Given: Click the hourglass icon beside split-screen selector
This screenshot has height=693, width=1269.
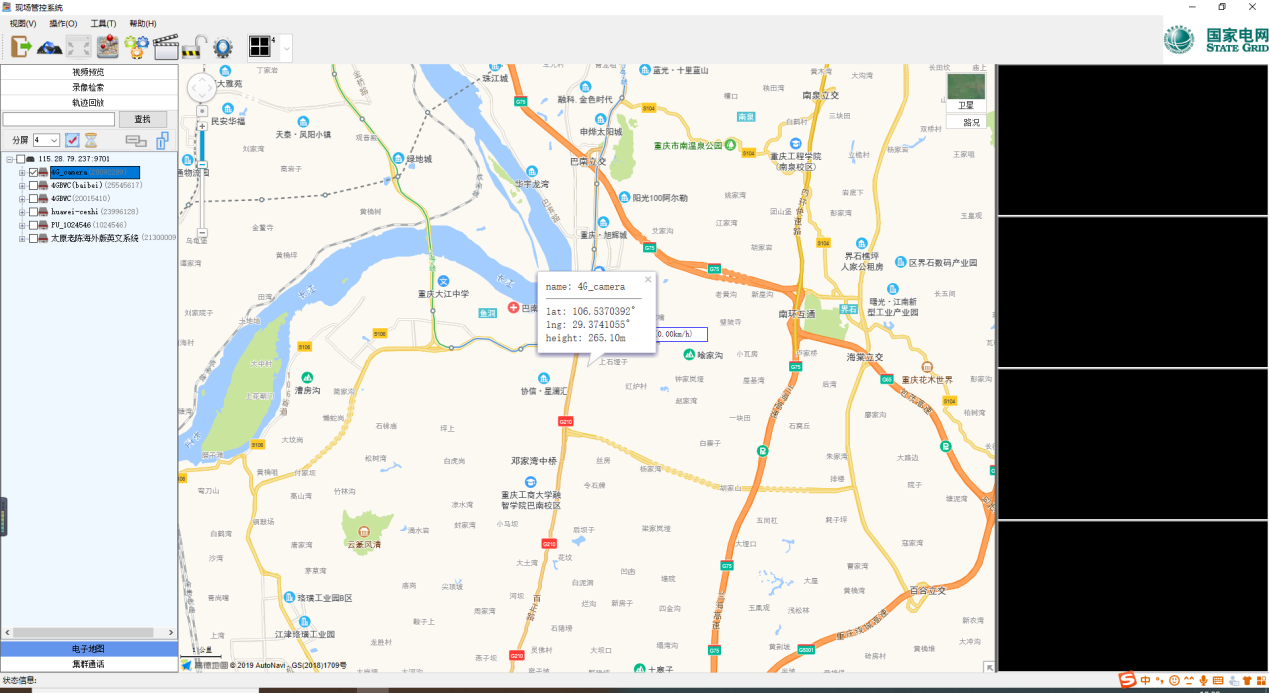Looking at the screenshot, I should point(91,141).
